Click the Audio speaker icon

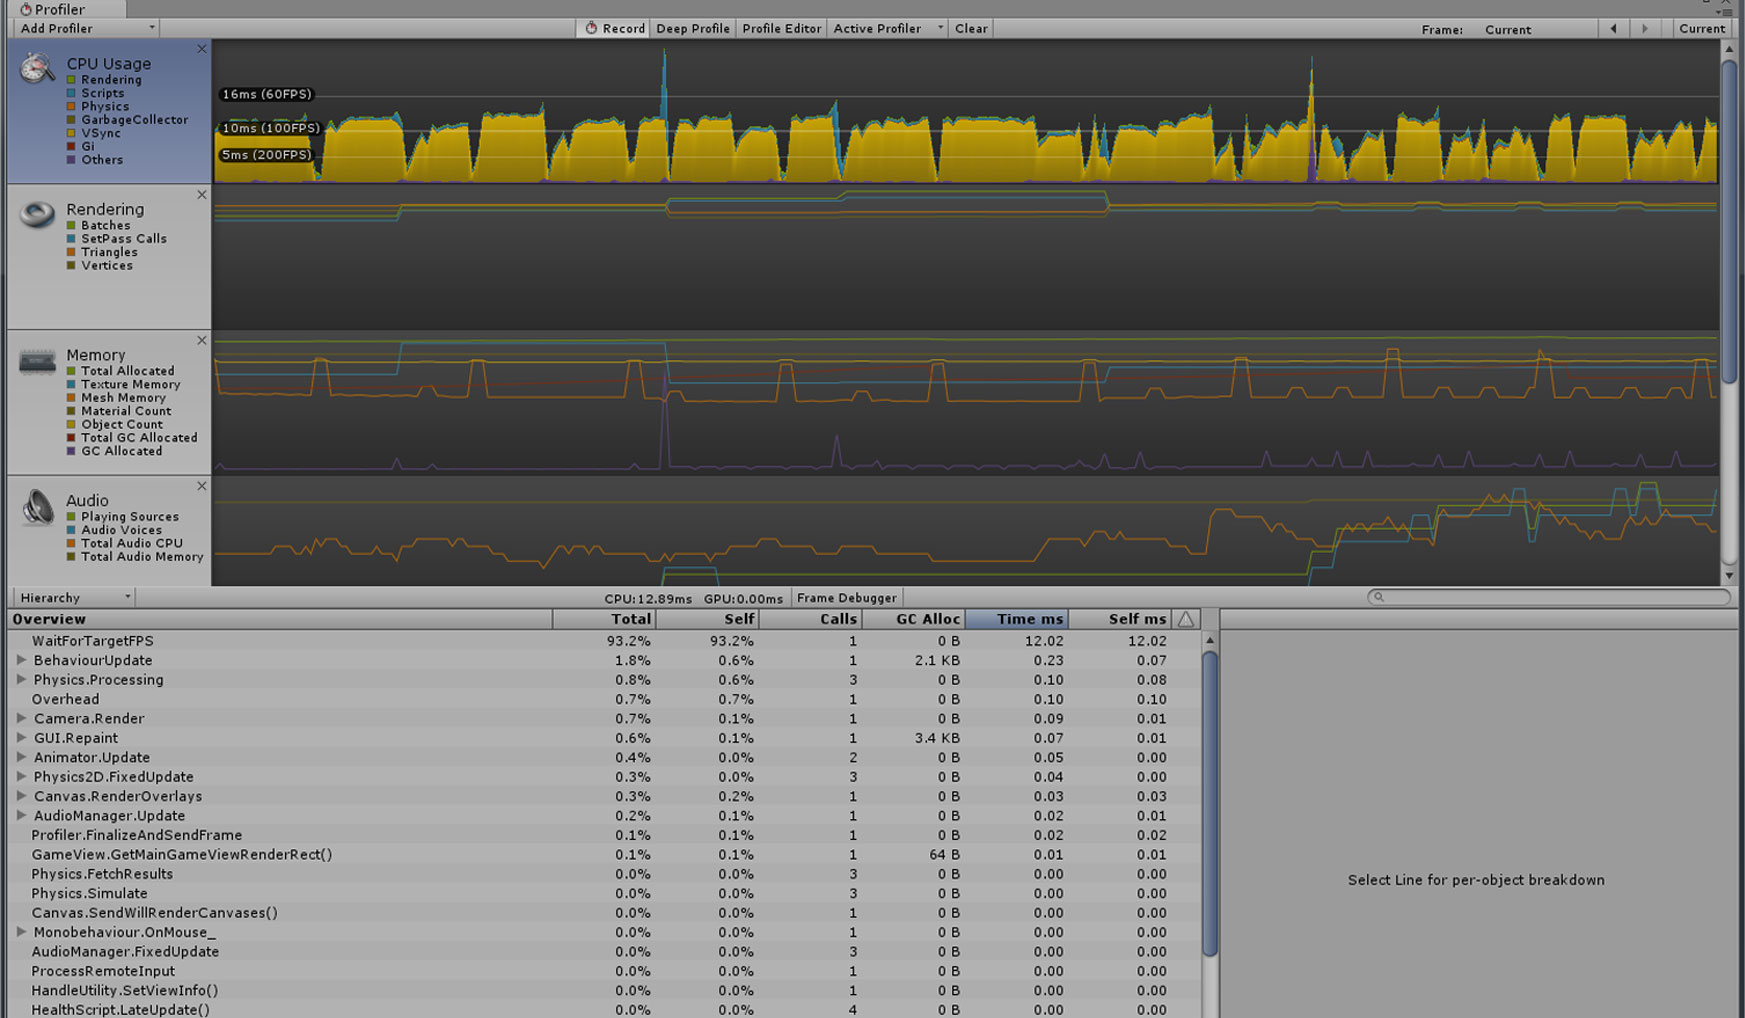(x=37, y=507)
